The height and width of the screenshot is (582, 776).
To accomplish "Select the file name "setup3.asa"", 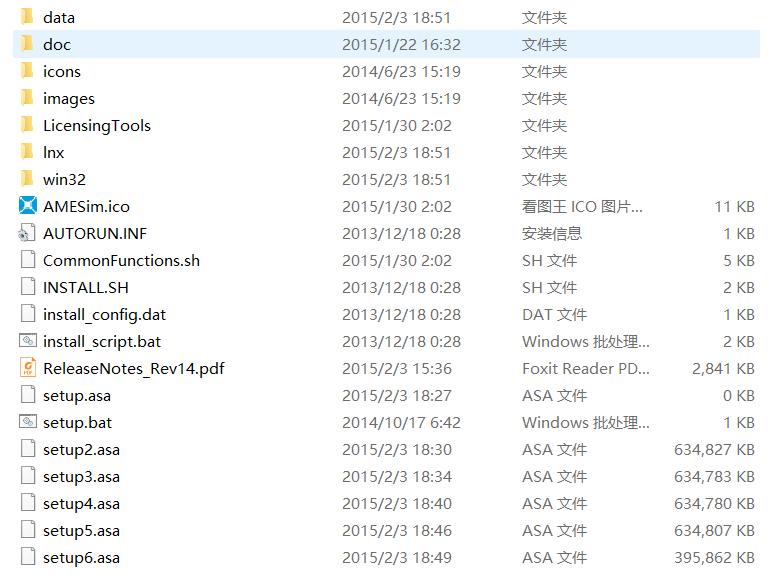I will pos(81,477).
